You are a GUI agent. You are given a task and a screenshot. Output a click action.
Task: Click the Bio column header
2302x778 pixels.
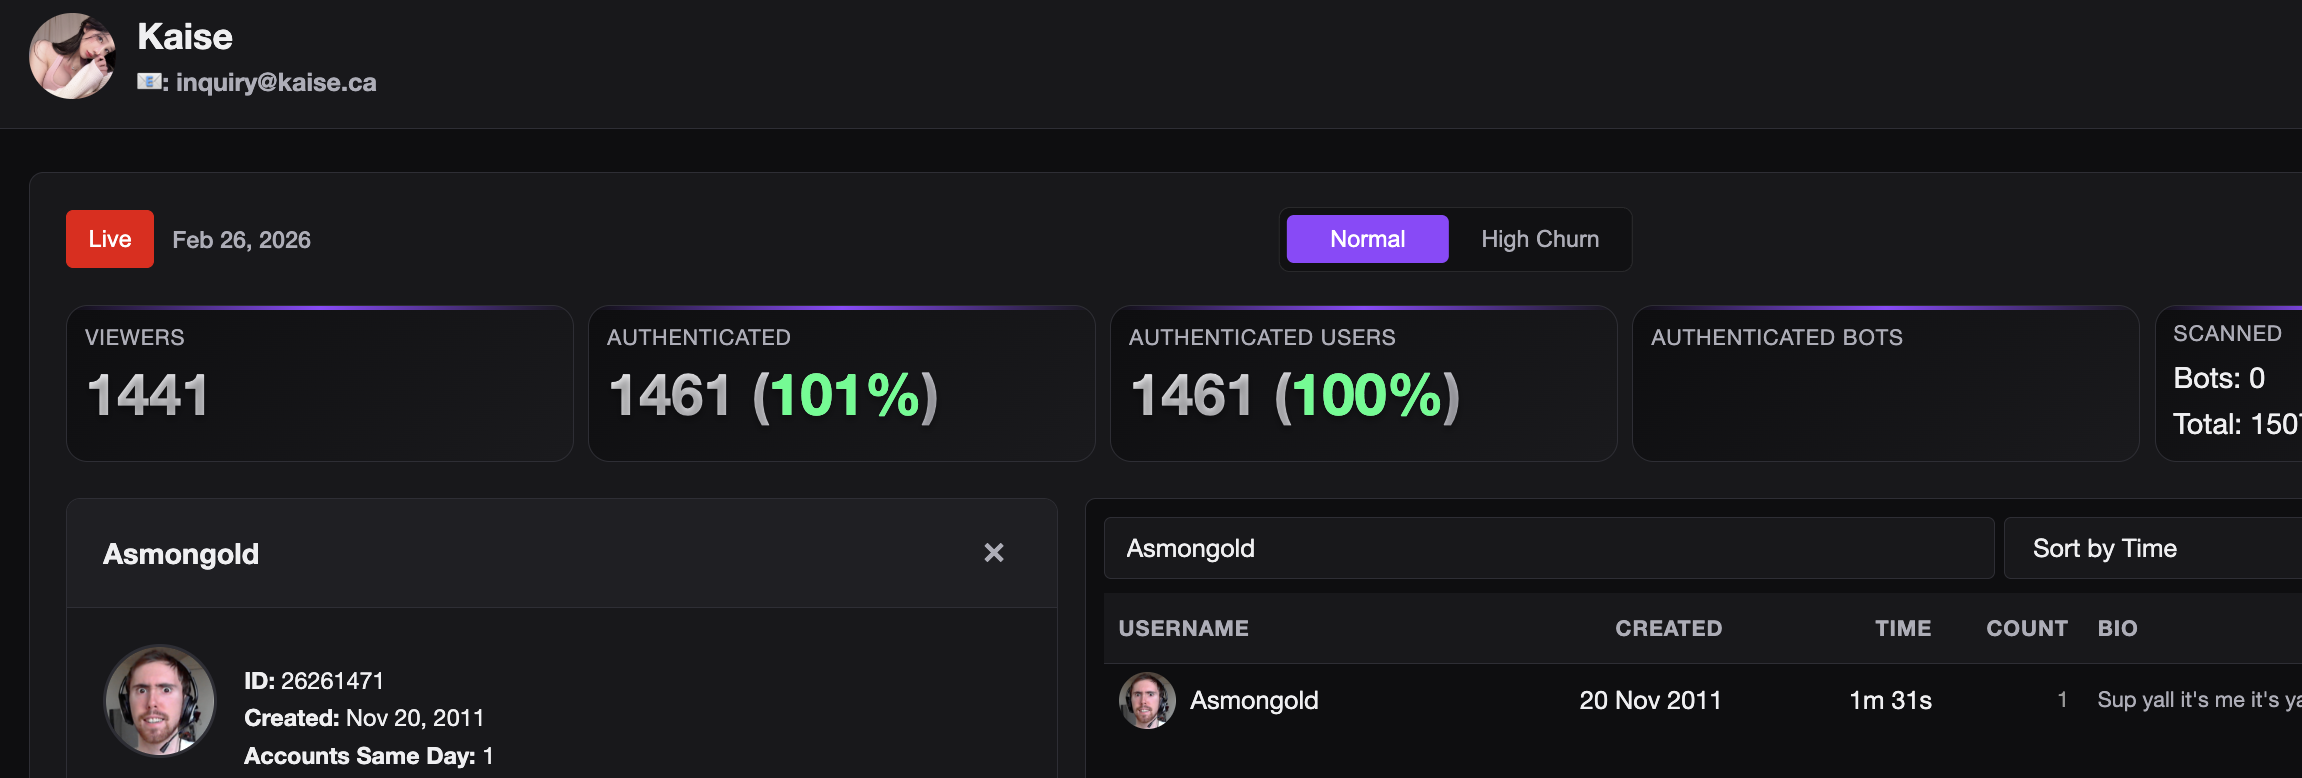(x=2117, y=628)
